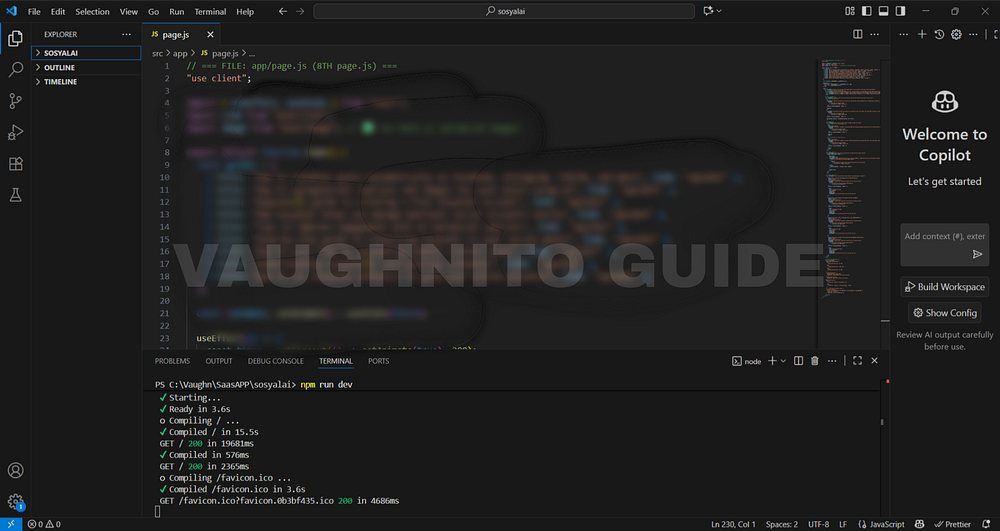Create a new terminal with plus icon
This screenshot has width=1000, height=531.
pyautogui.click(x=772, y=361)
